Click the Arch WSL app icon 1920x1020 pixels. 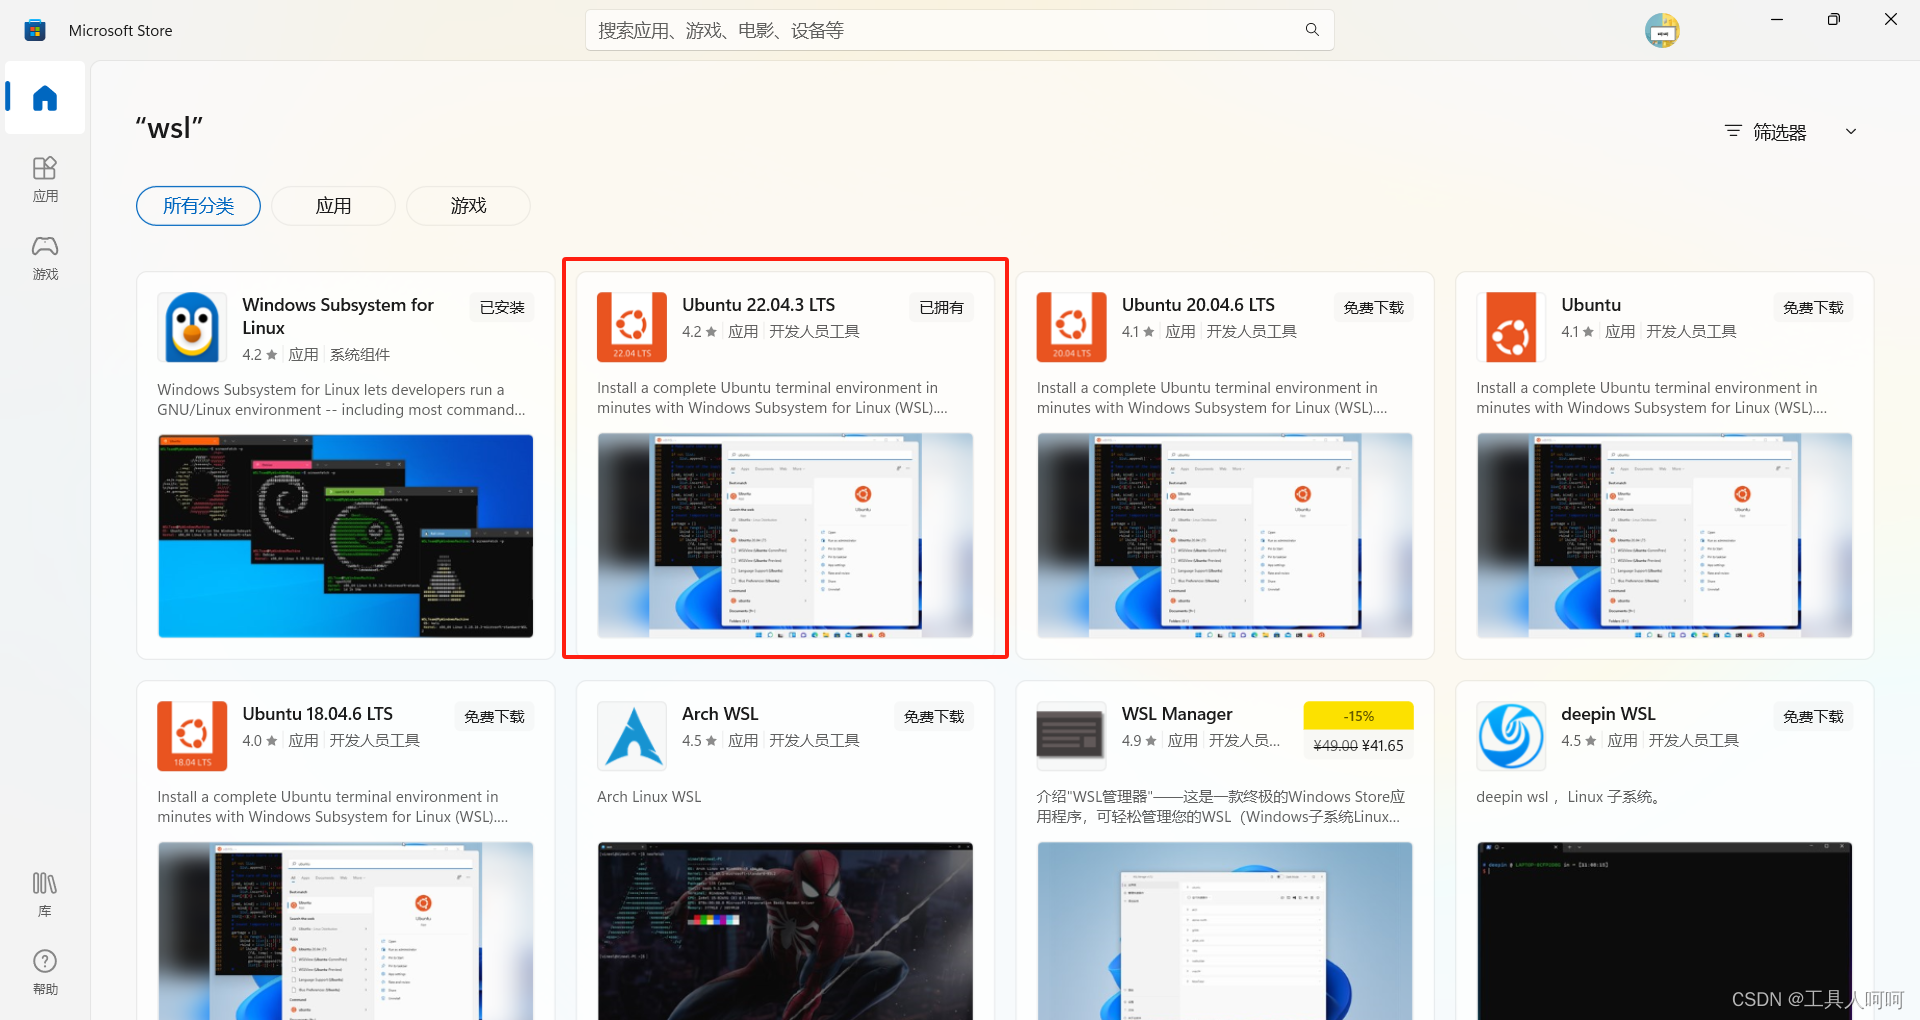(x=632, y=736)
